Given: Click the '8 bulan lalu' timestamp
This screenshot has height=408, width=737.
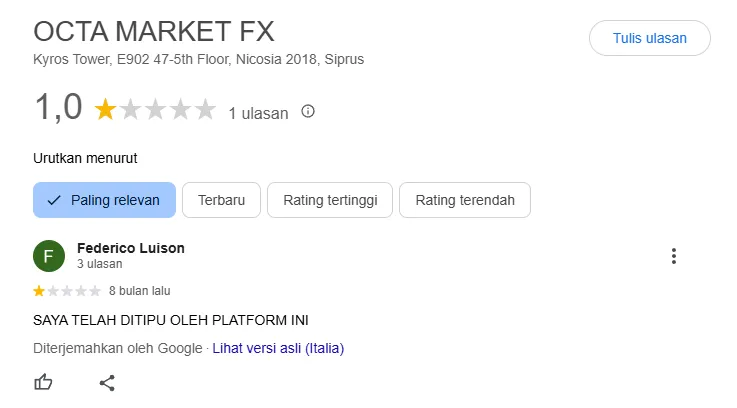Looking at the screenshot, I should point(140,291).
